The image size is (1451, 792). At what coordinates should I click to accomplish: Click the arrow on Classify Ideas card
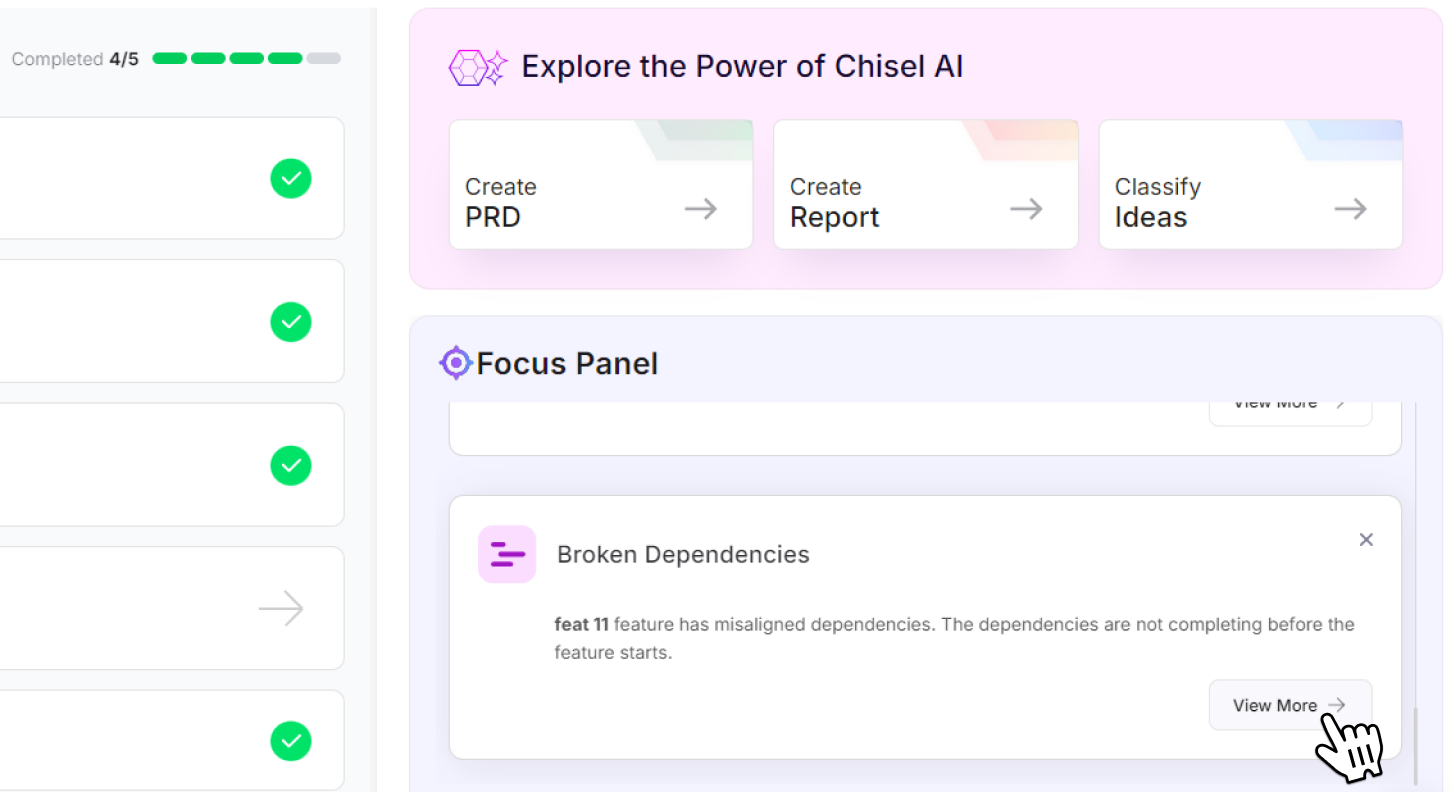tap(1350, 209)
